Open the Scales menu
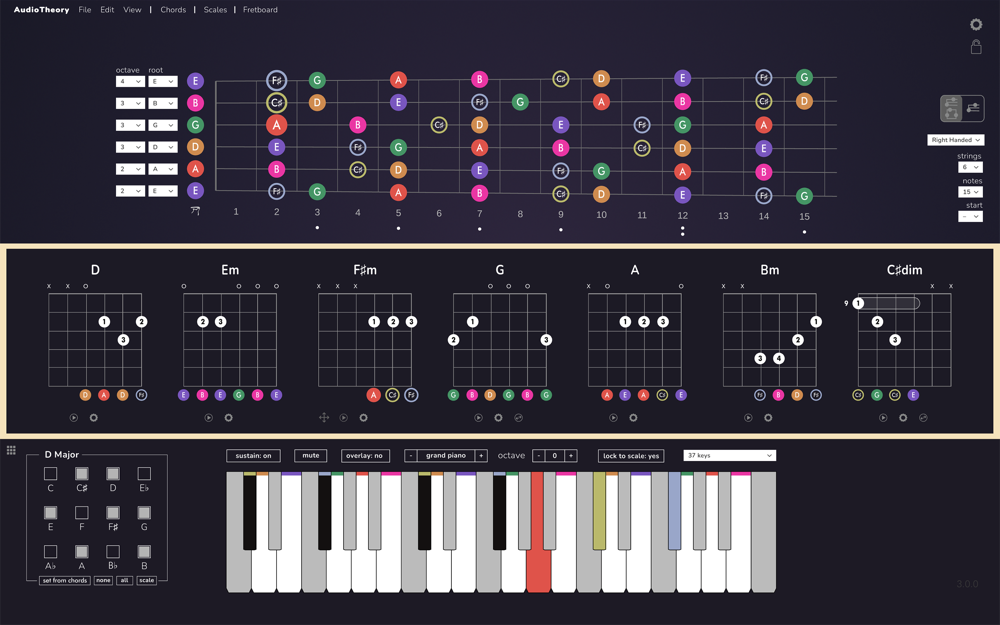Viewport: 1000px width, 625px height. tap(215, 10)
